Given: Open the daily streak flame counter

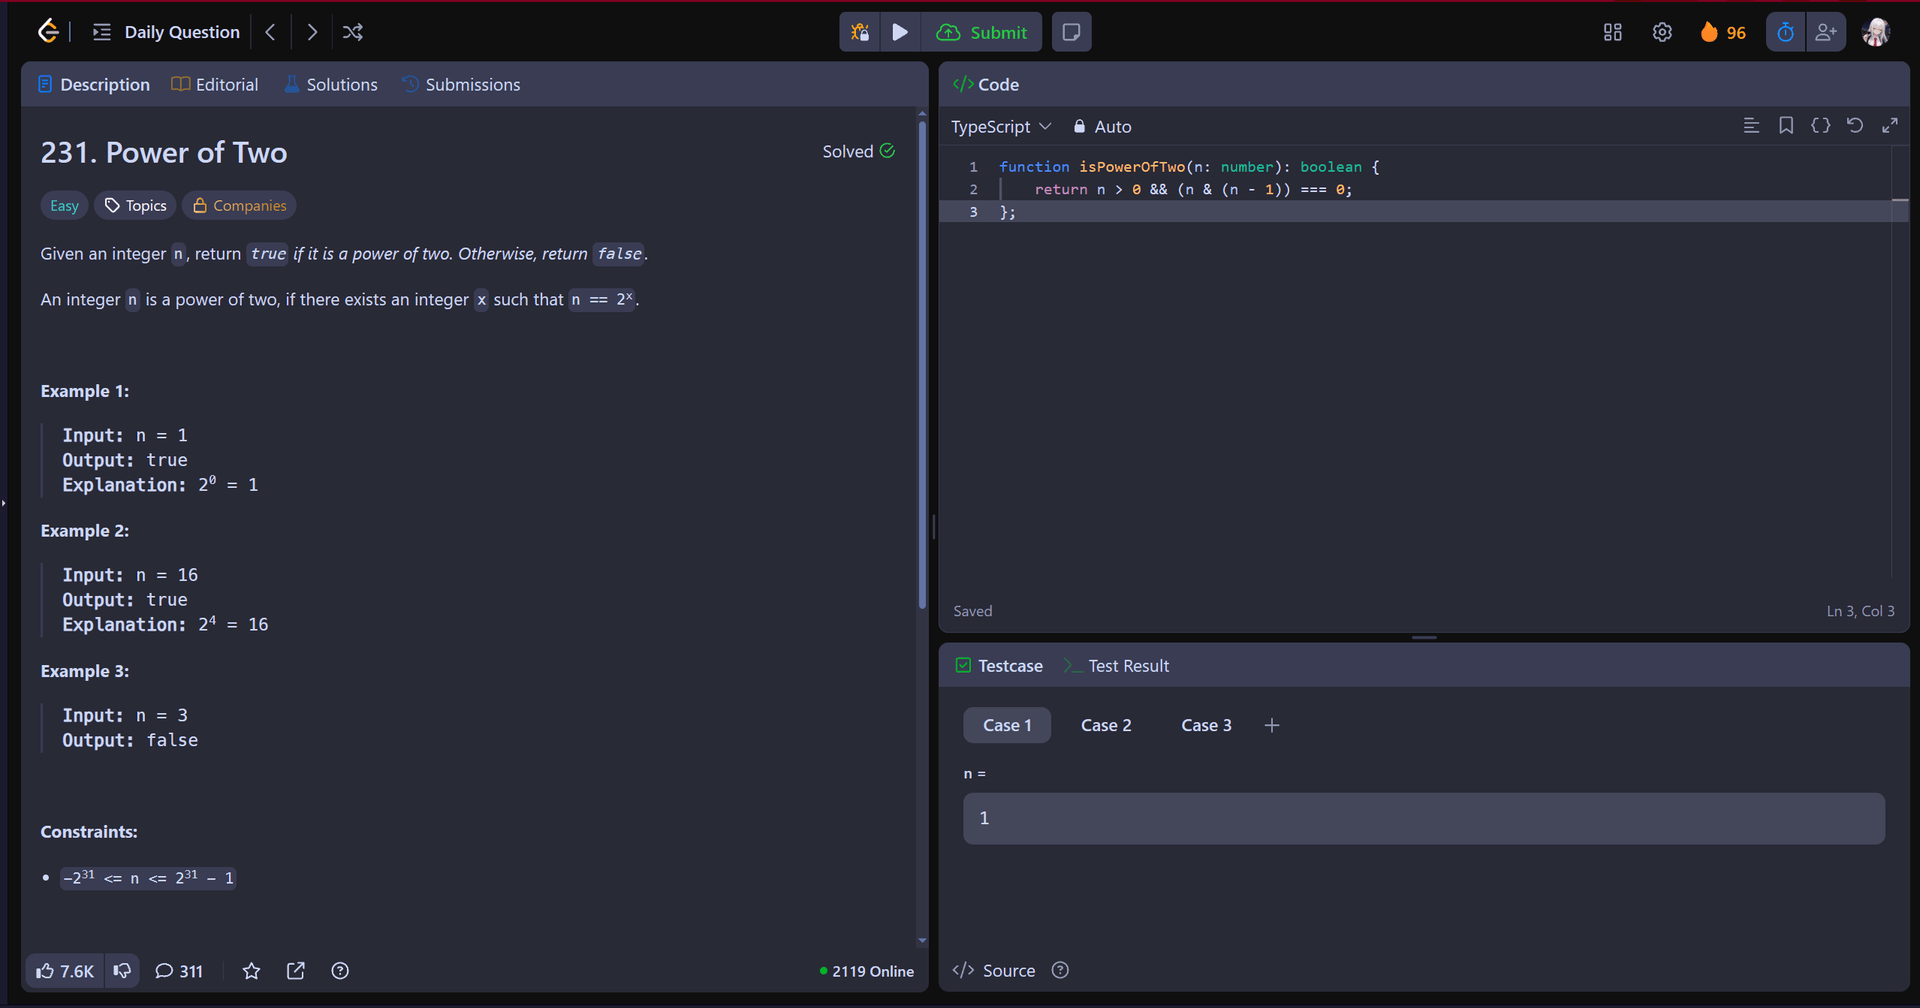Looking at the screenshot, I should [1722, 31].
